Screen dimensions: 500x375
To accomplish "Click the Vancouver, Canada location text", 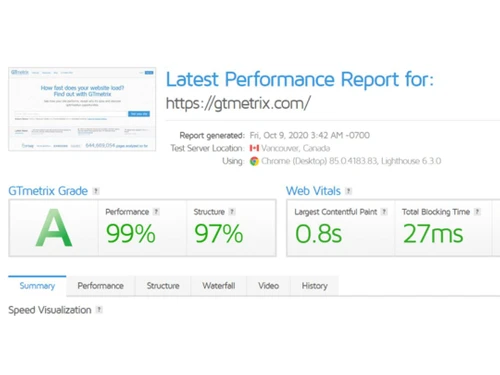I will 296,148.
